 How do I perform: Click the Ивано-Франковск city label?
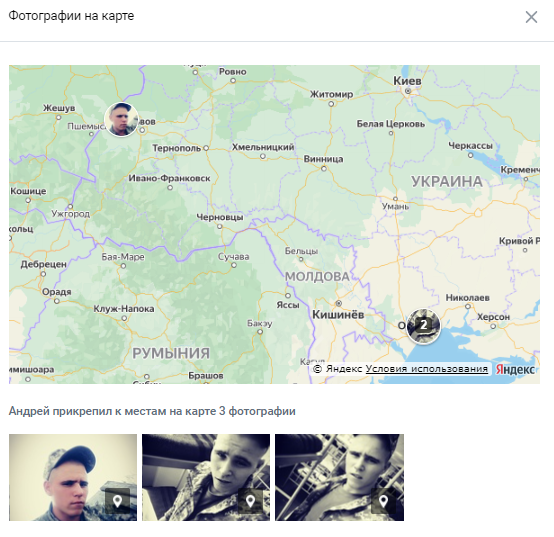click(169, 178)
